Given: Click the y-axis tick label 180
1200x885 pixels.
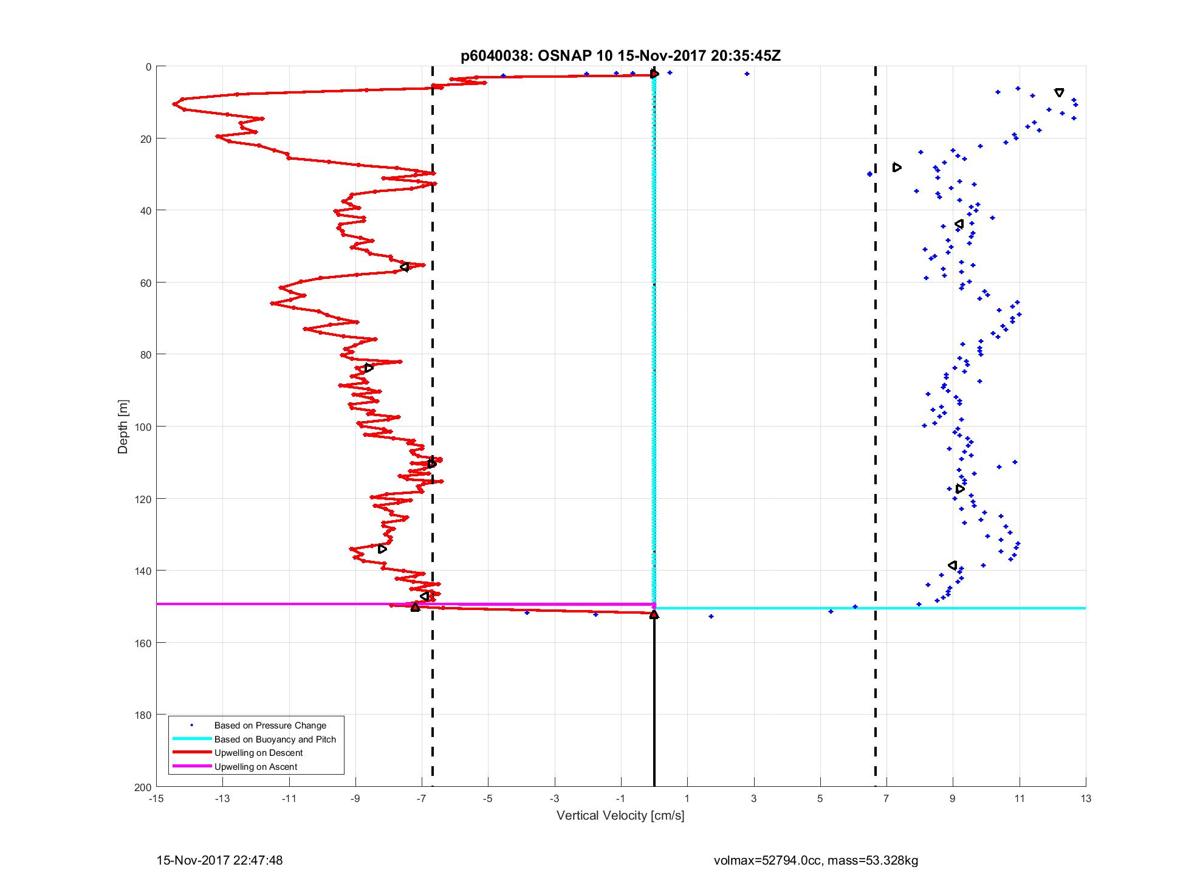Looking at the screenshot, I should click(142, 715).
